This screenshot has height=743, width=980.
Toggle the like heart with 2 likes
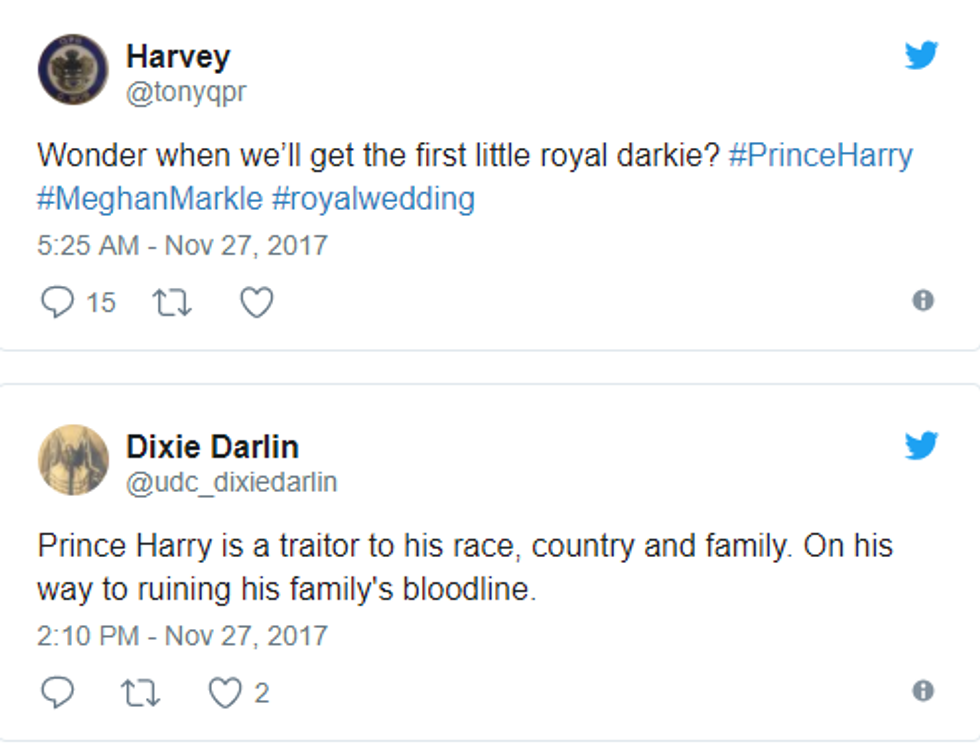point(225,692)
